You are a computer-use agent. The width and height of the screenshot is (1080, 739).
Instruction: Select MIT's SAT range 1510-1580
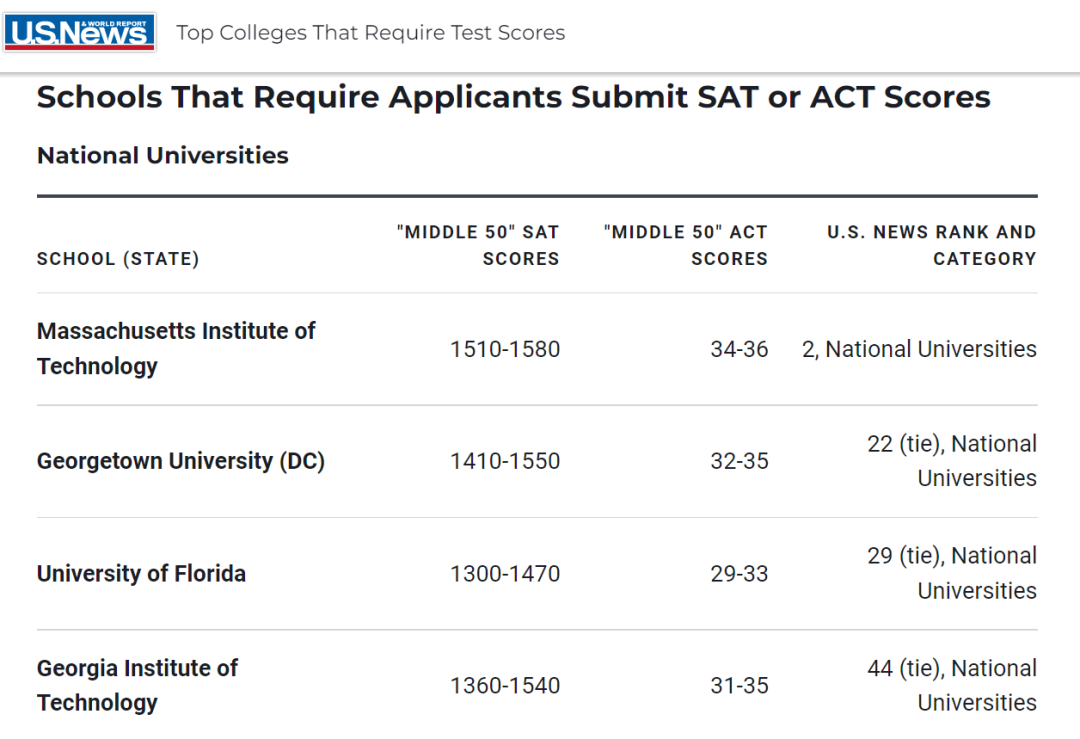505,349
